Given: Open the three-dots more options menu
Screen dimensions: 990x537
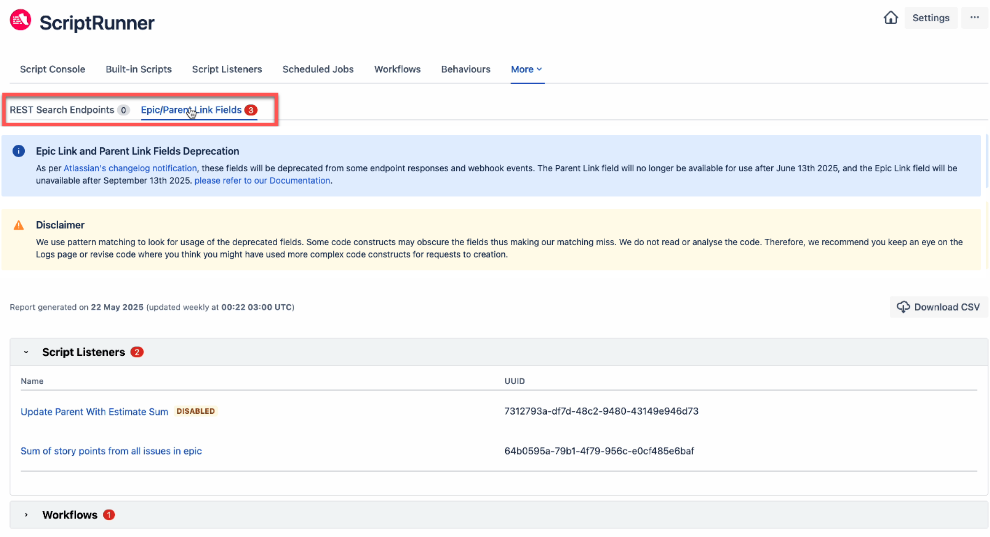Looking at the screenshot, I should point(974,18).
